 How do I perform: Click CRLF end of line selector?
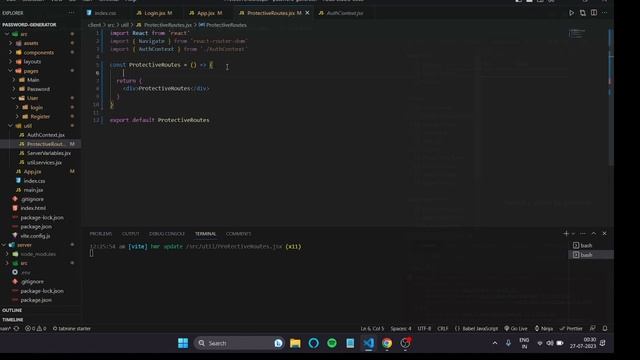tap(442, 328)
